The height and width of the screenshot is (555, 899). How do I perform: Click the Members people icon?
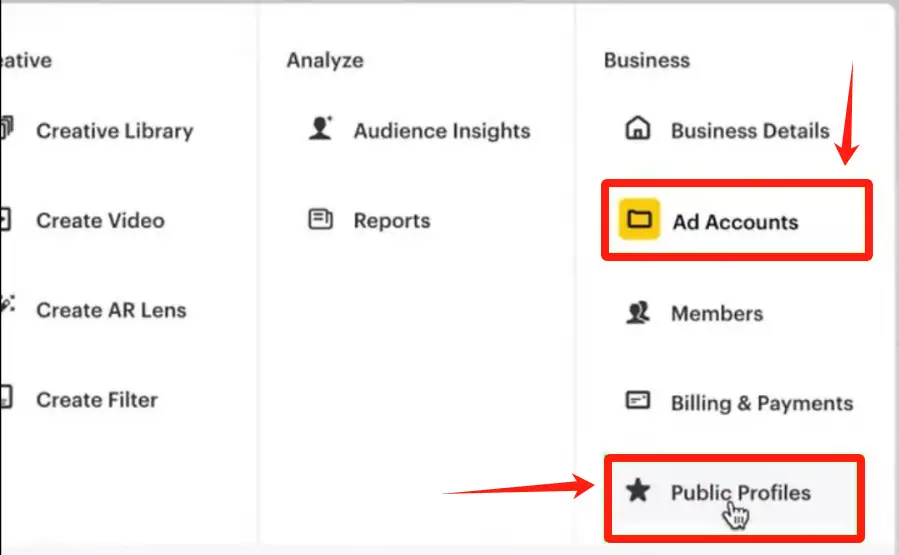[638, 312]
